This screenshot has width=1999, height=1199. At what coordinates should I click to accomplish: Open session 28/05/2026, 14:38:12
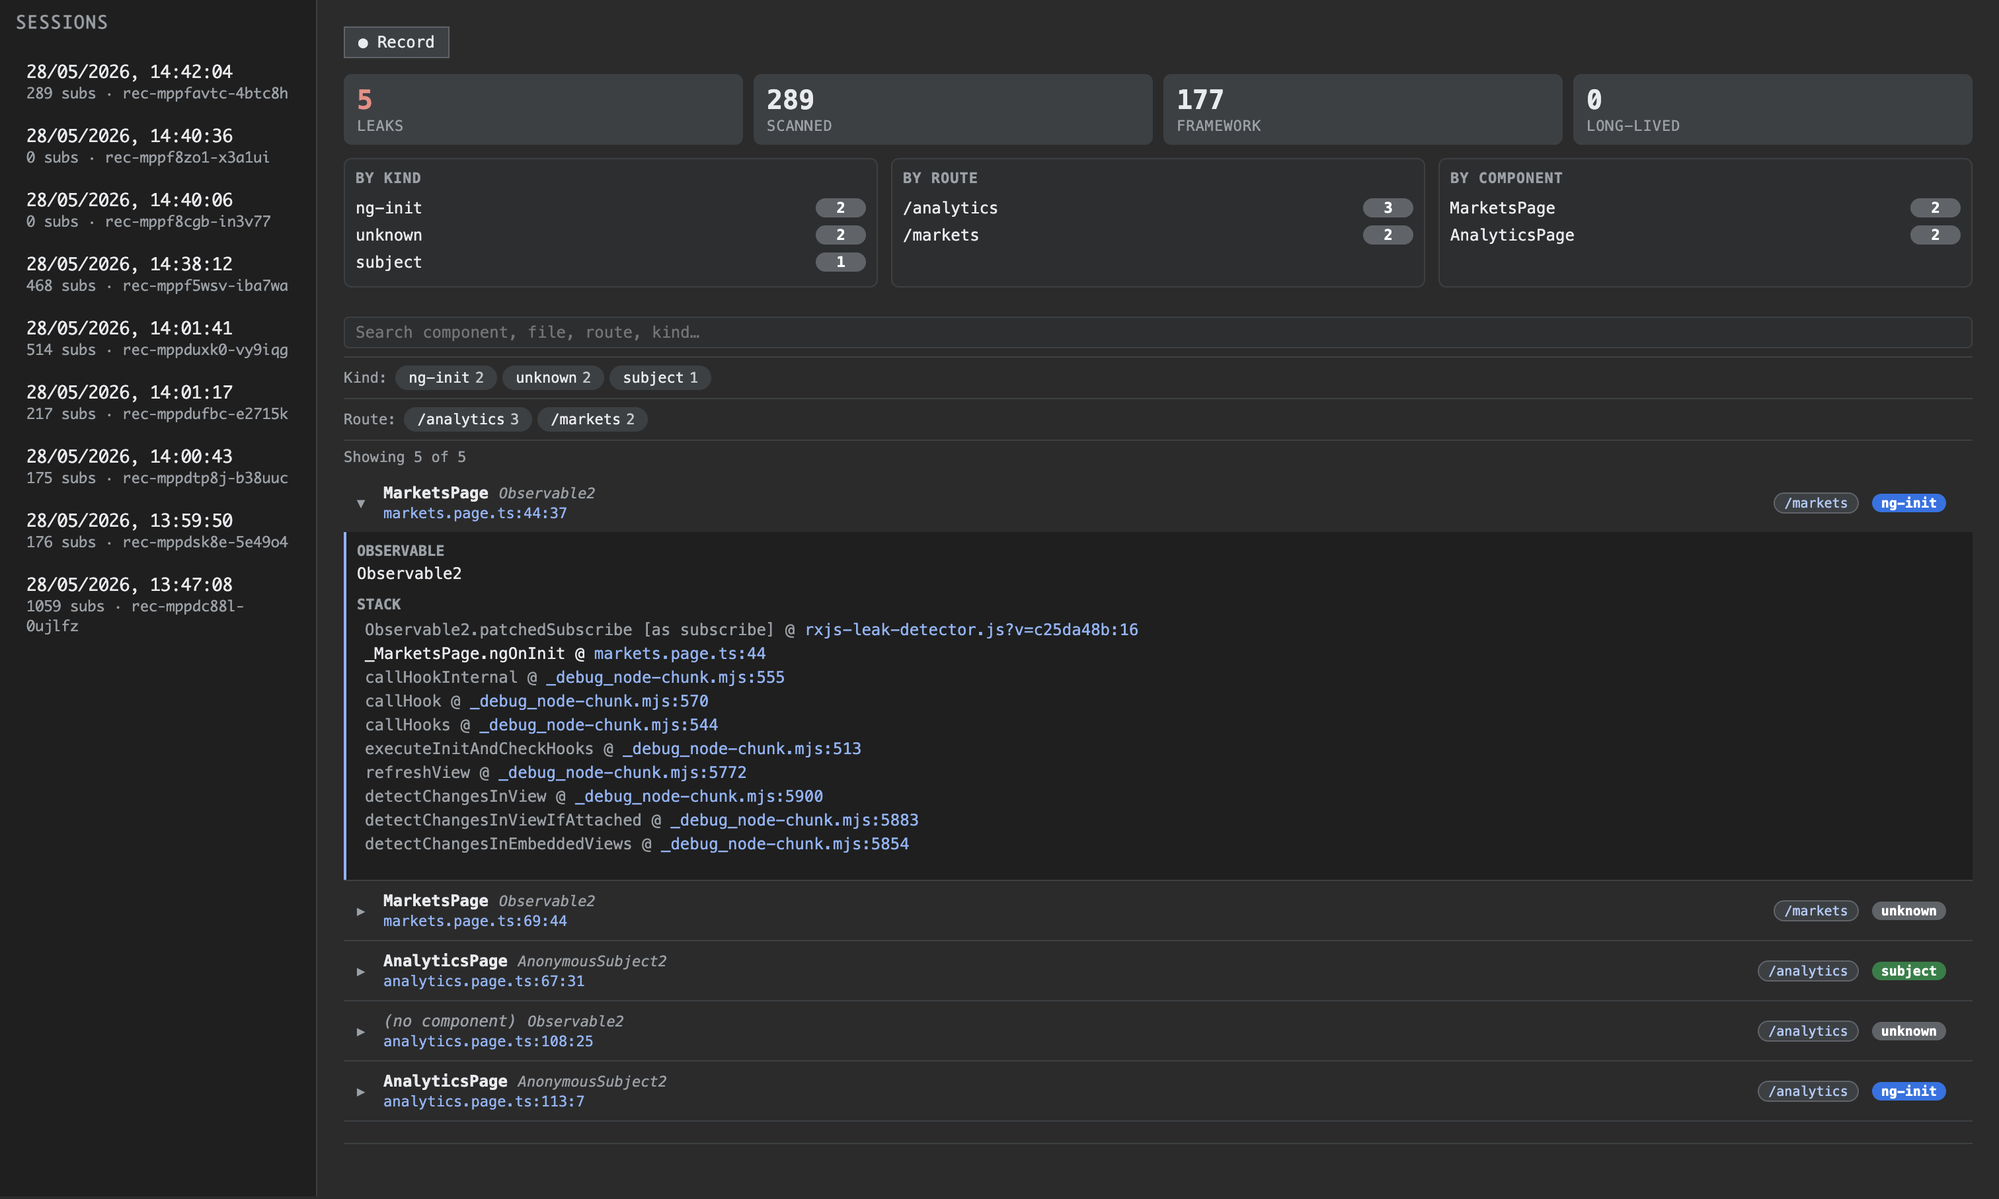coord(158,274)
